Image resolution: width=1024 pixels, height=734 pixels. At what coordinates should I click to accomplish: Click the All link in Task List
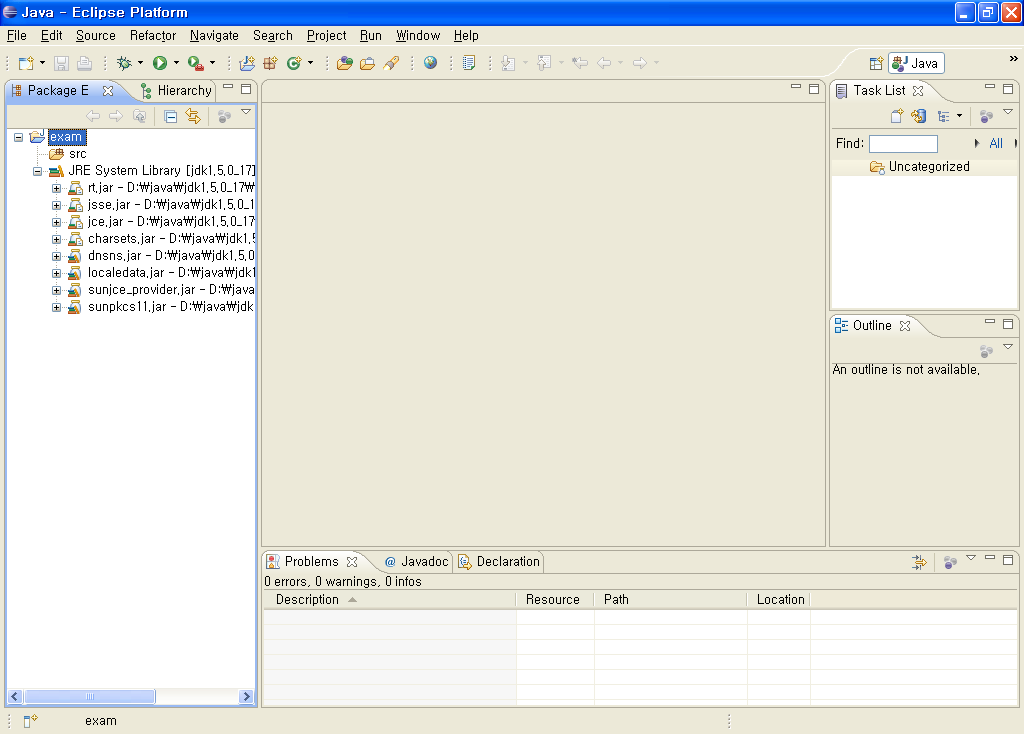click(x=996, y=144)
